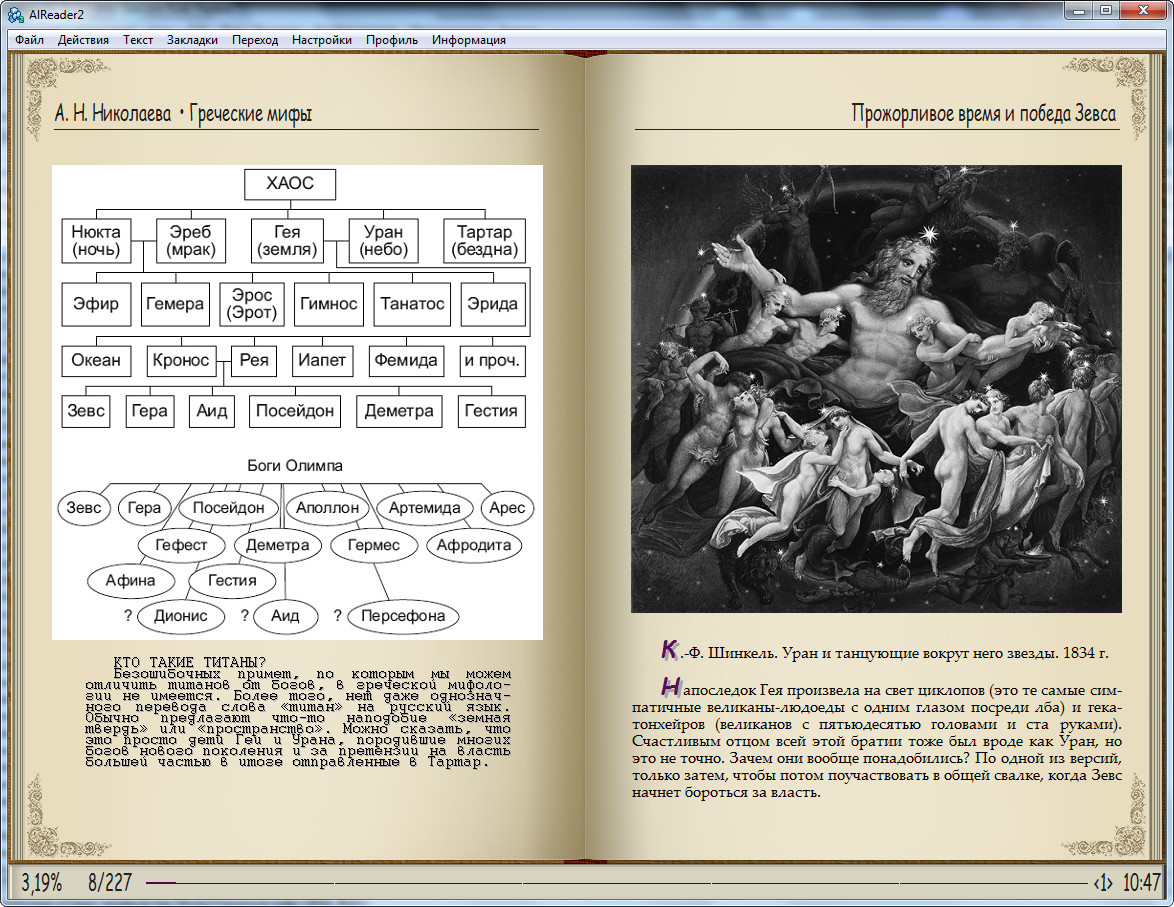The width and height of the screenshot is (1174, 907).
Task: Click the Танатос box in the diagram
Action: [x=412, y=304]
